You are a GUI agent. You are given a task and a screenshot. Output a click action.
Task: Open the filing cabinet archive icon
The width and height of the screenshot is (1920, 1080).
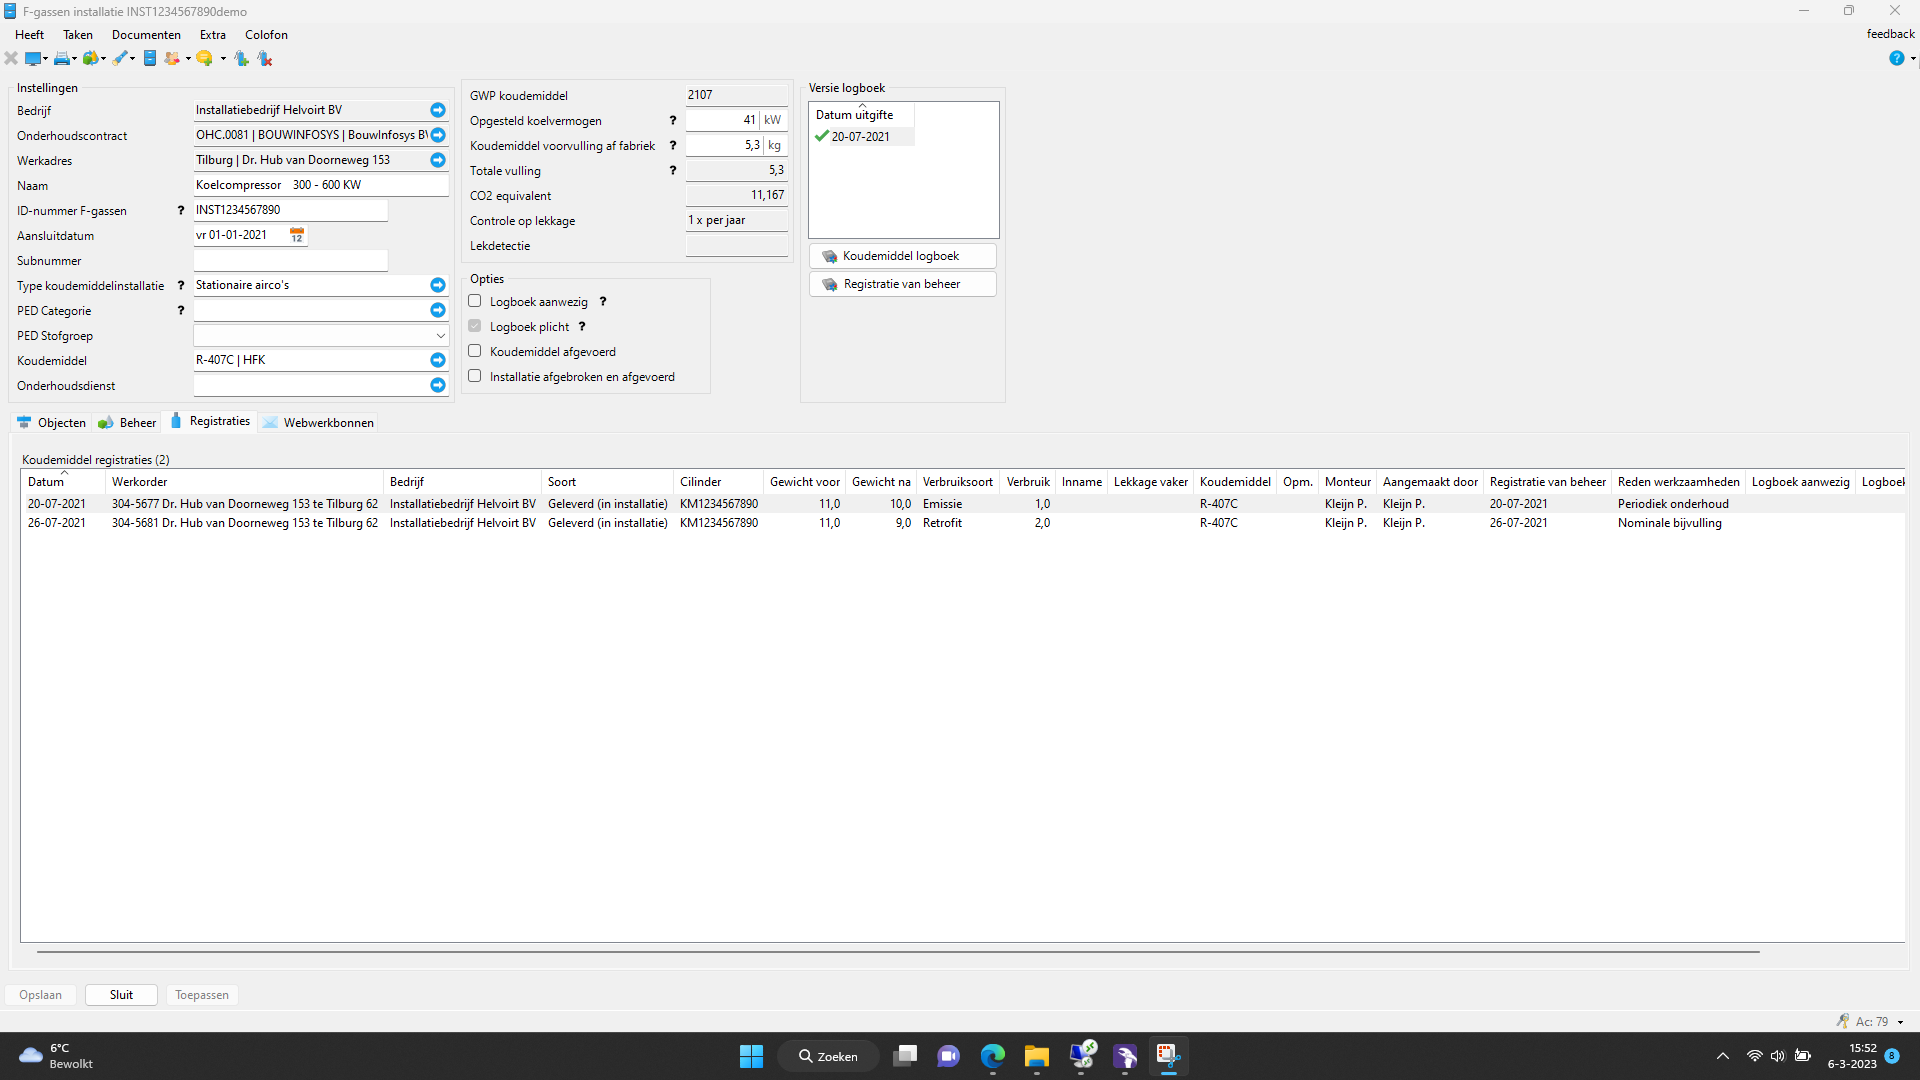[x=150, y=58]
